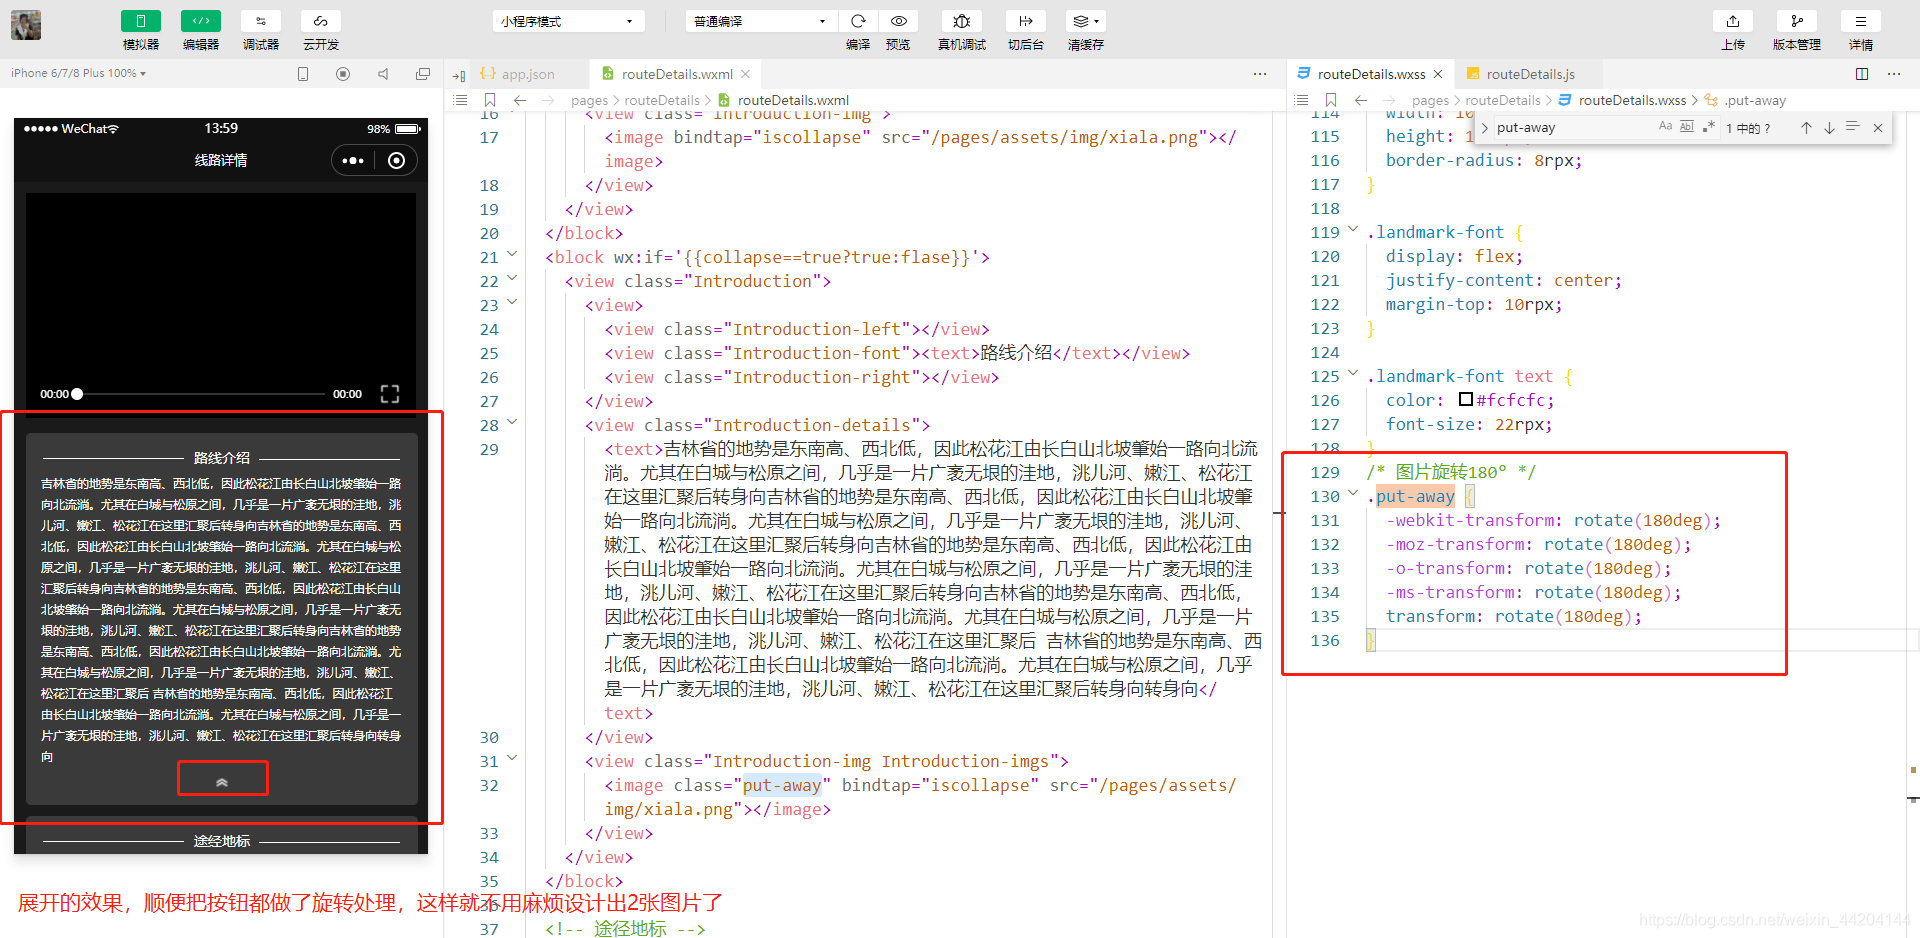Viewport: 1920px width, 938px height.
Task: Collapse the view at line 31
Action: [512, 758]
